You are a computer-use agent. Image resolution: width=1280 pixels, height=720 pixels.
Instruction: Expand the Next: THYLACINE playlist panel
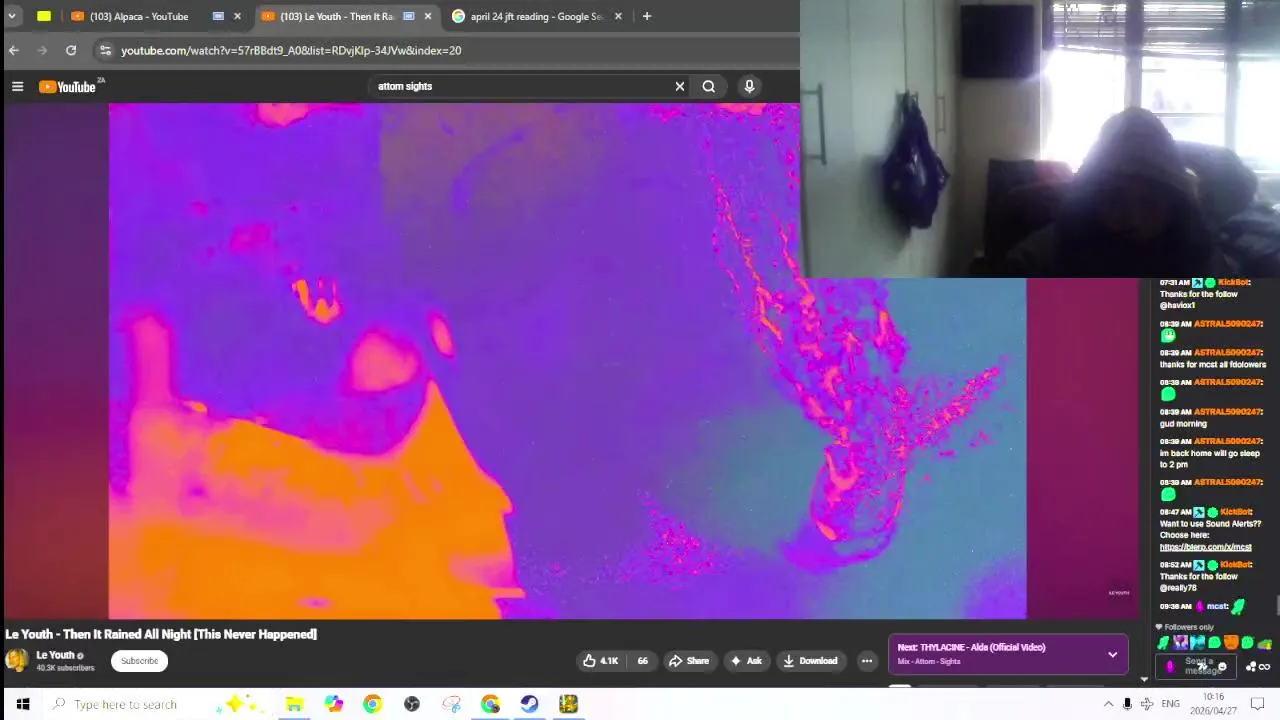[x=1112, y=655]
